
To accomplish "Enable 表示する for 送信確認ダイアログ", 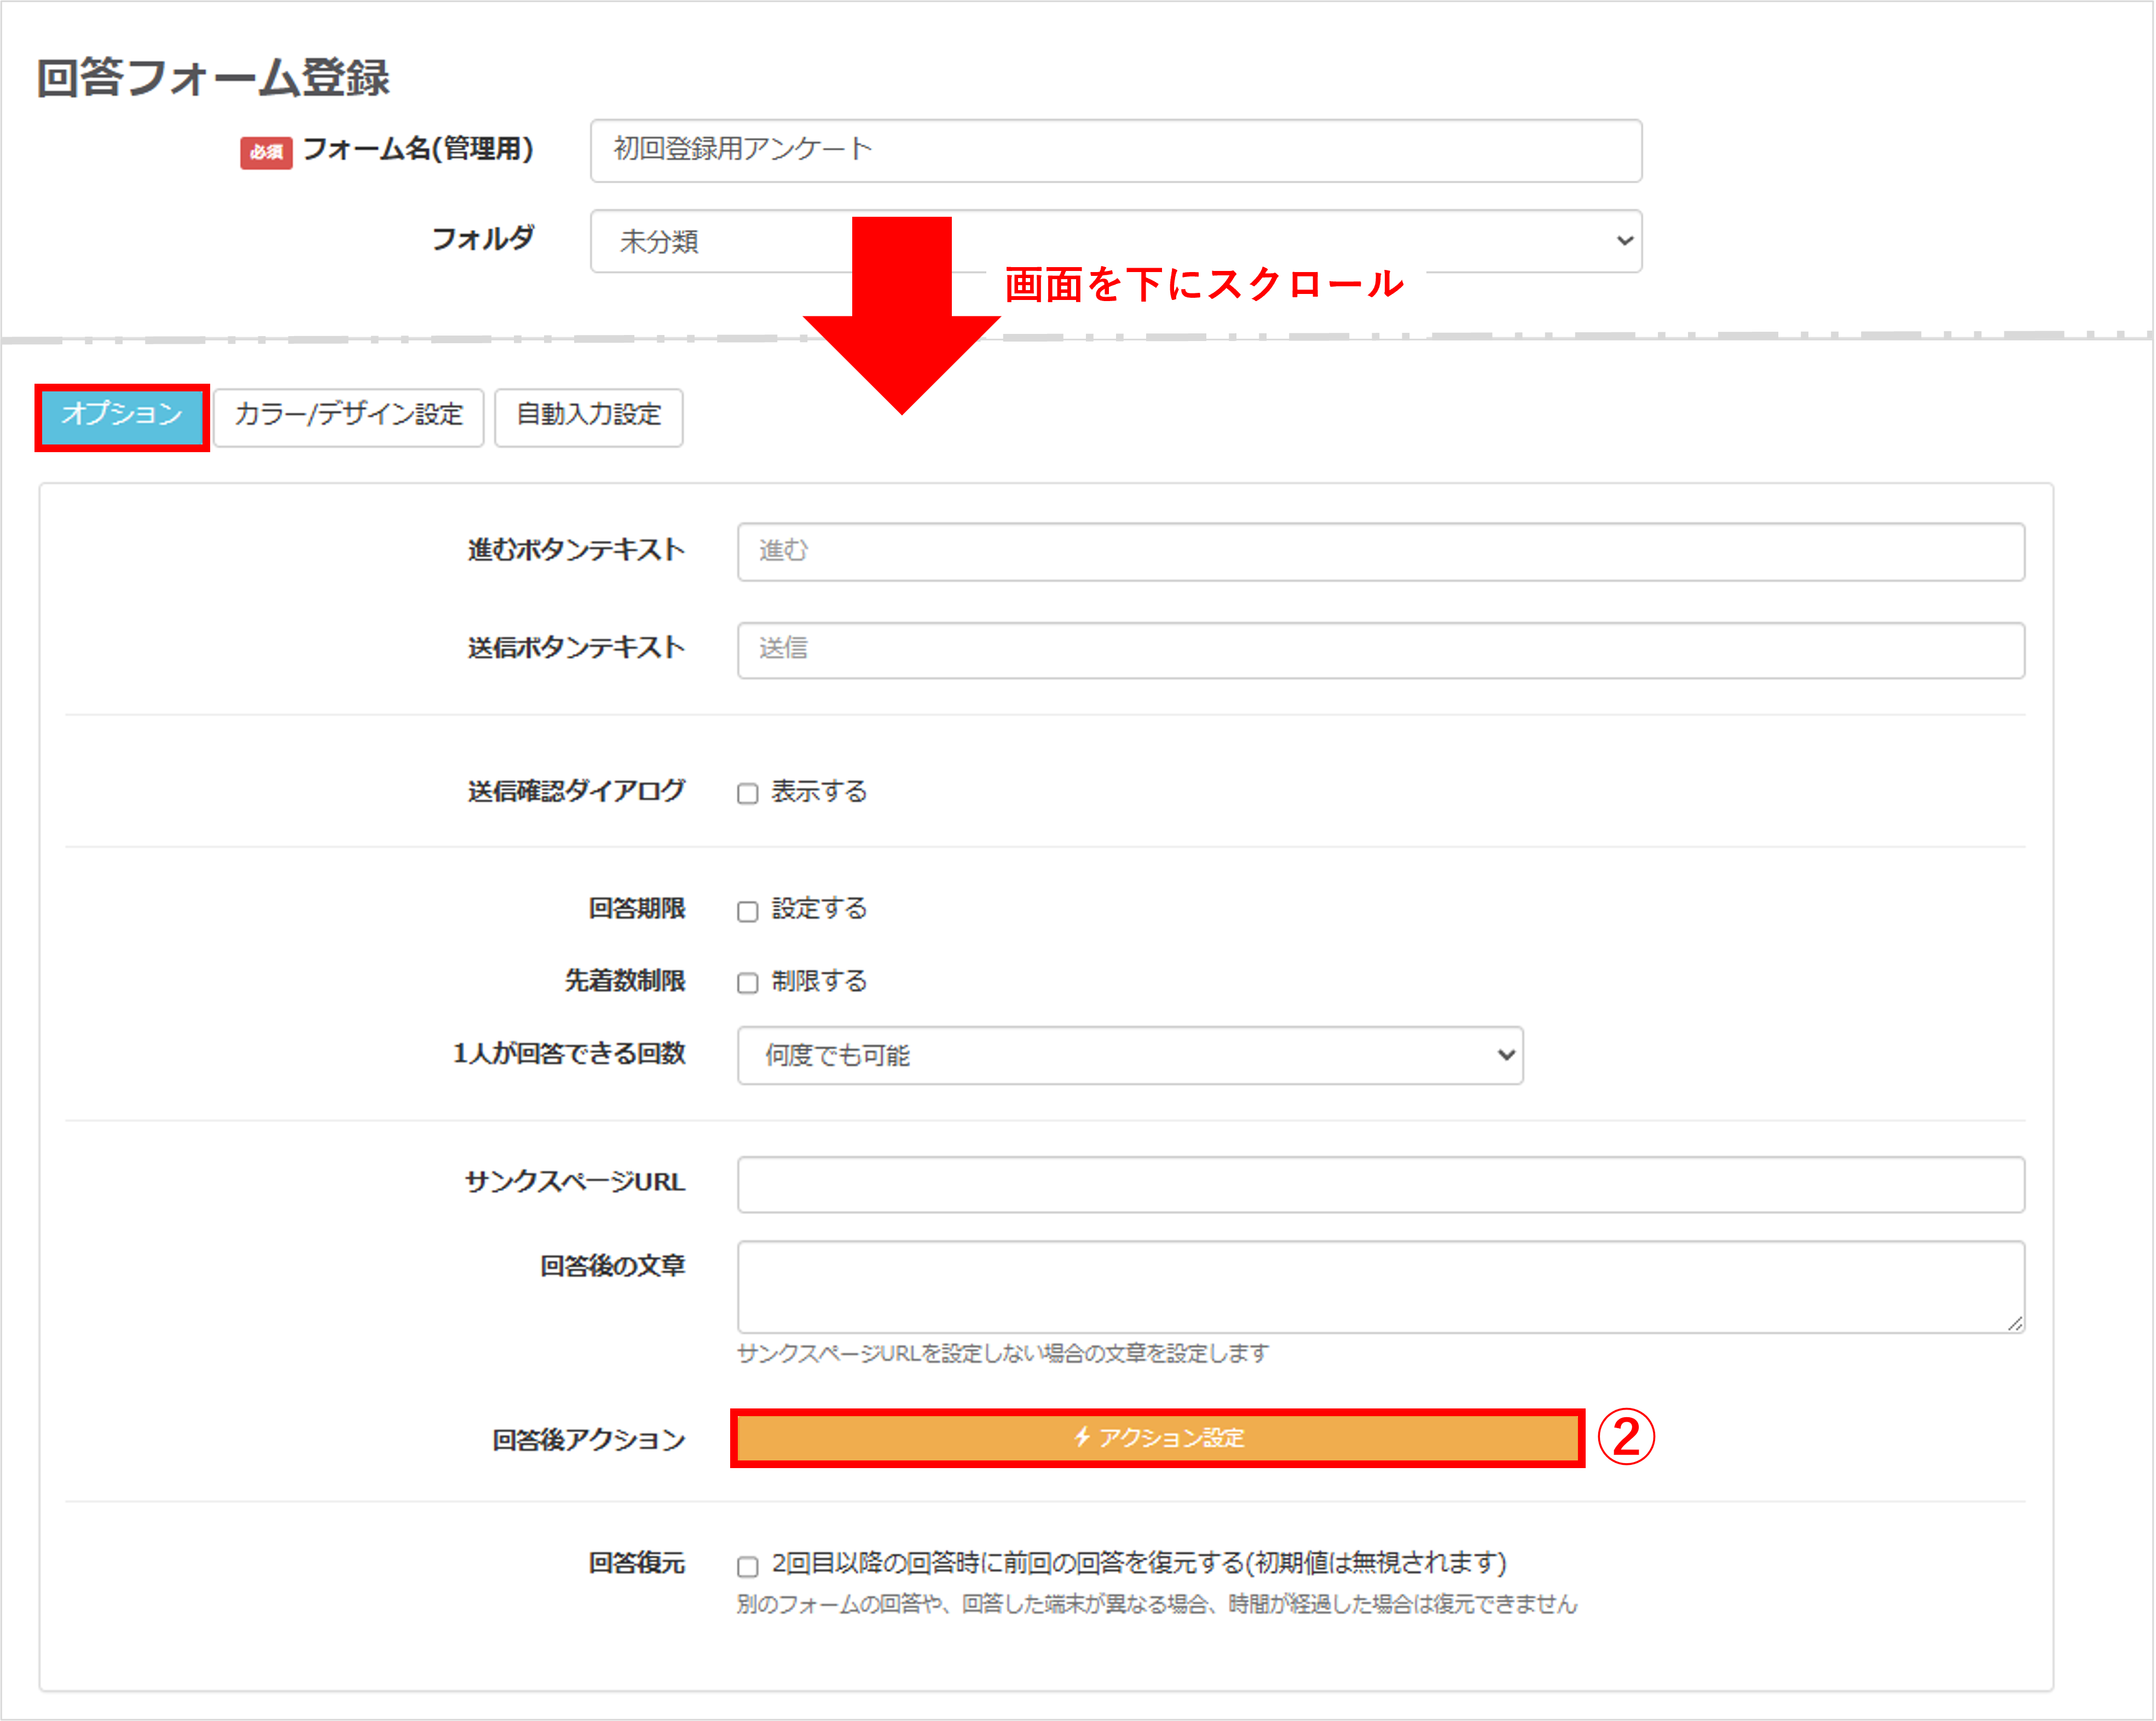I will [x=747, y=793].
